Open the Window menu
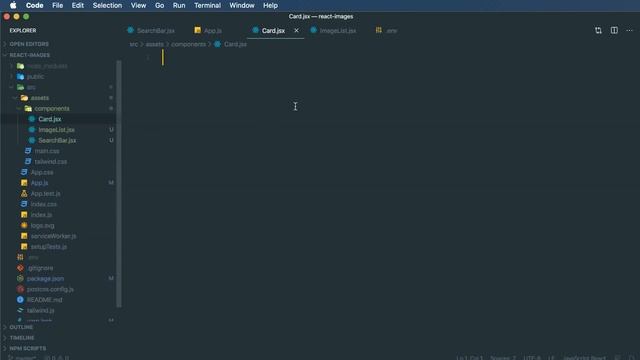Image resolution: width=640 pixels, height=360 pixels. tap(242, 5)
